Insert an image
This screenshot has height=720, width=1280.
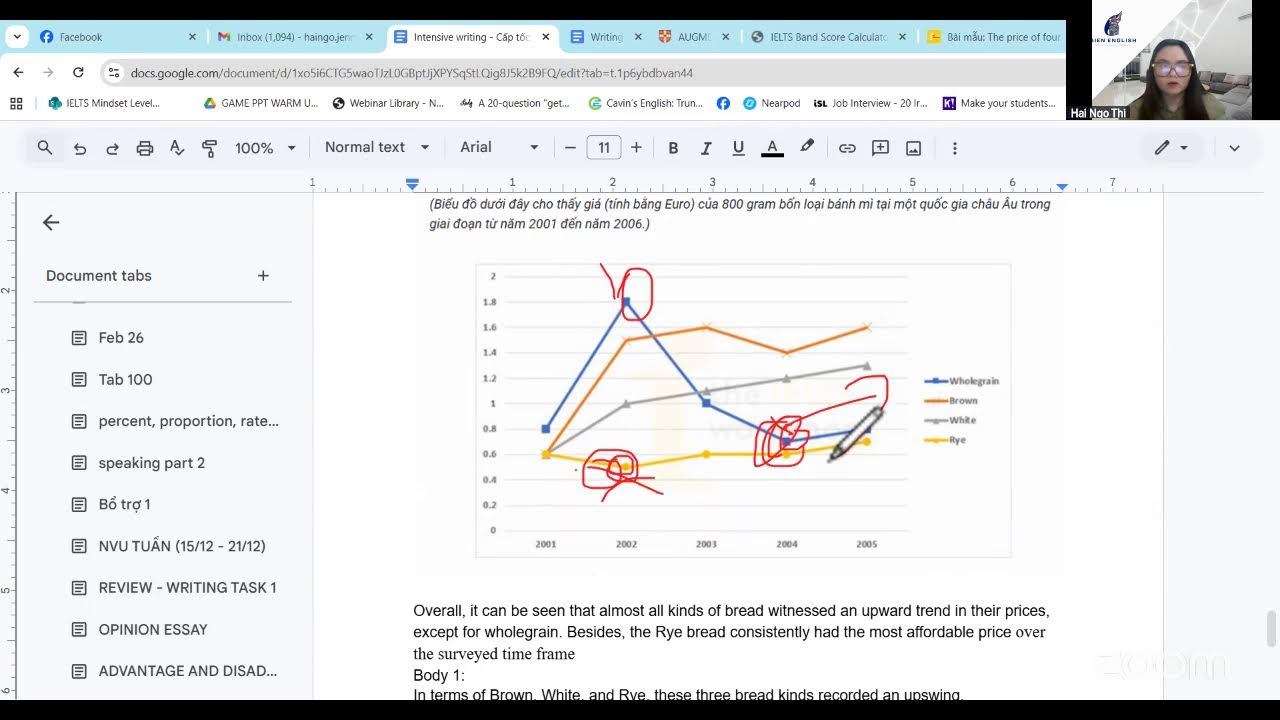tap(913, 148)
